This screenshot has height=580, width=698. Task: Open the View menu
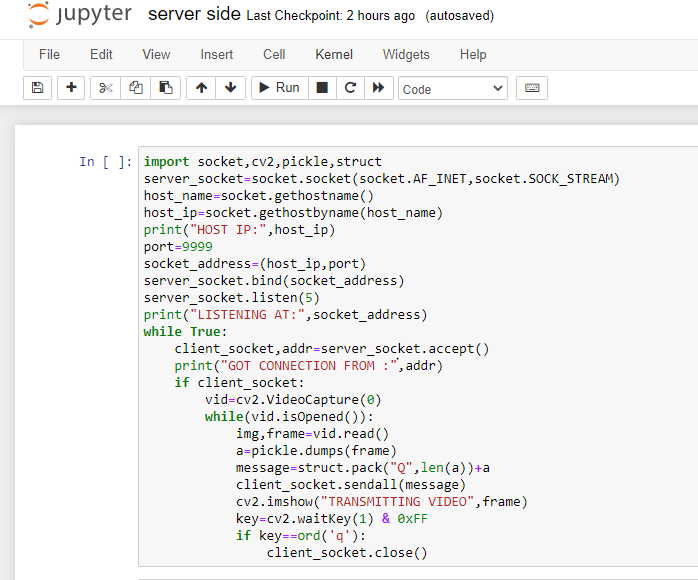coord(156,54)
